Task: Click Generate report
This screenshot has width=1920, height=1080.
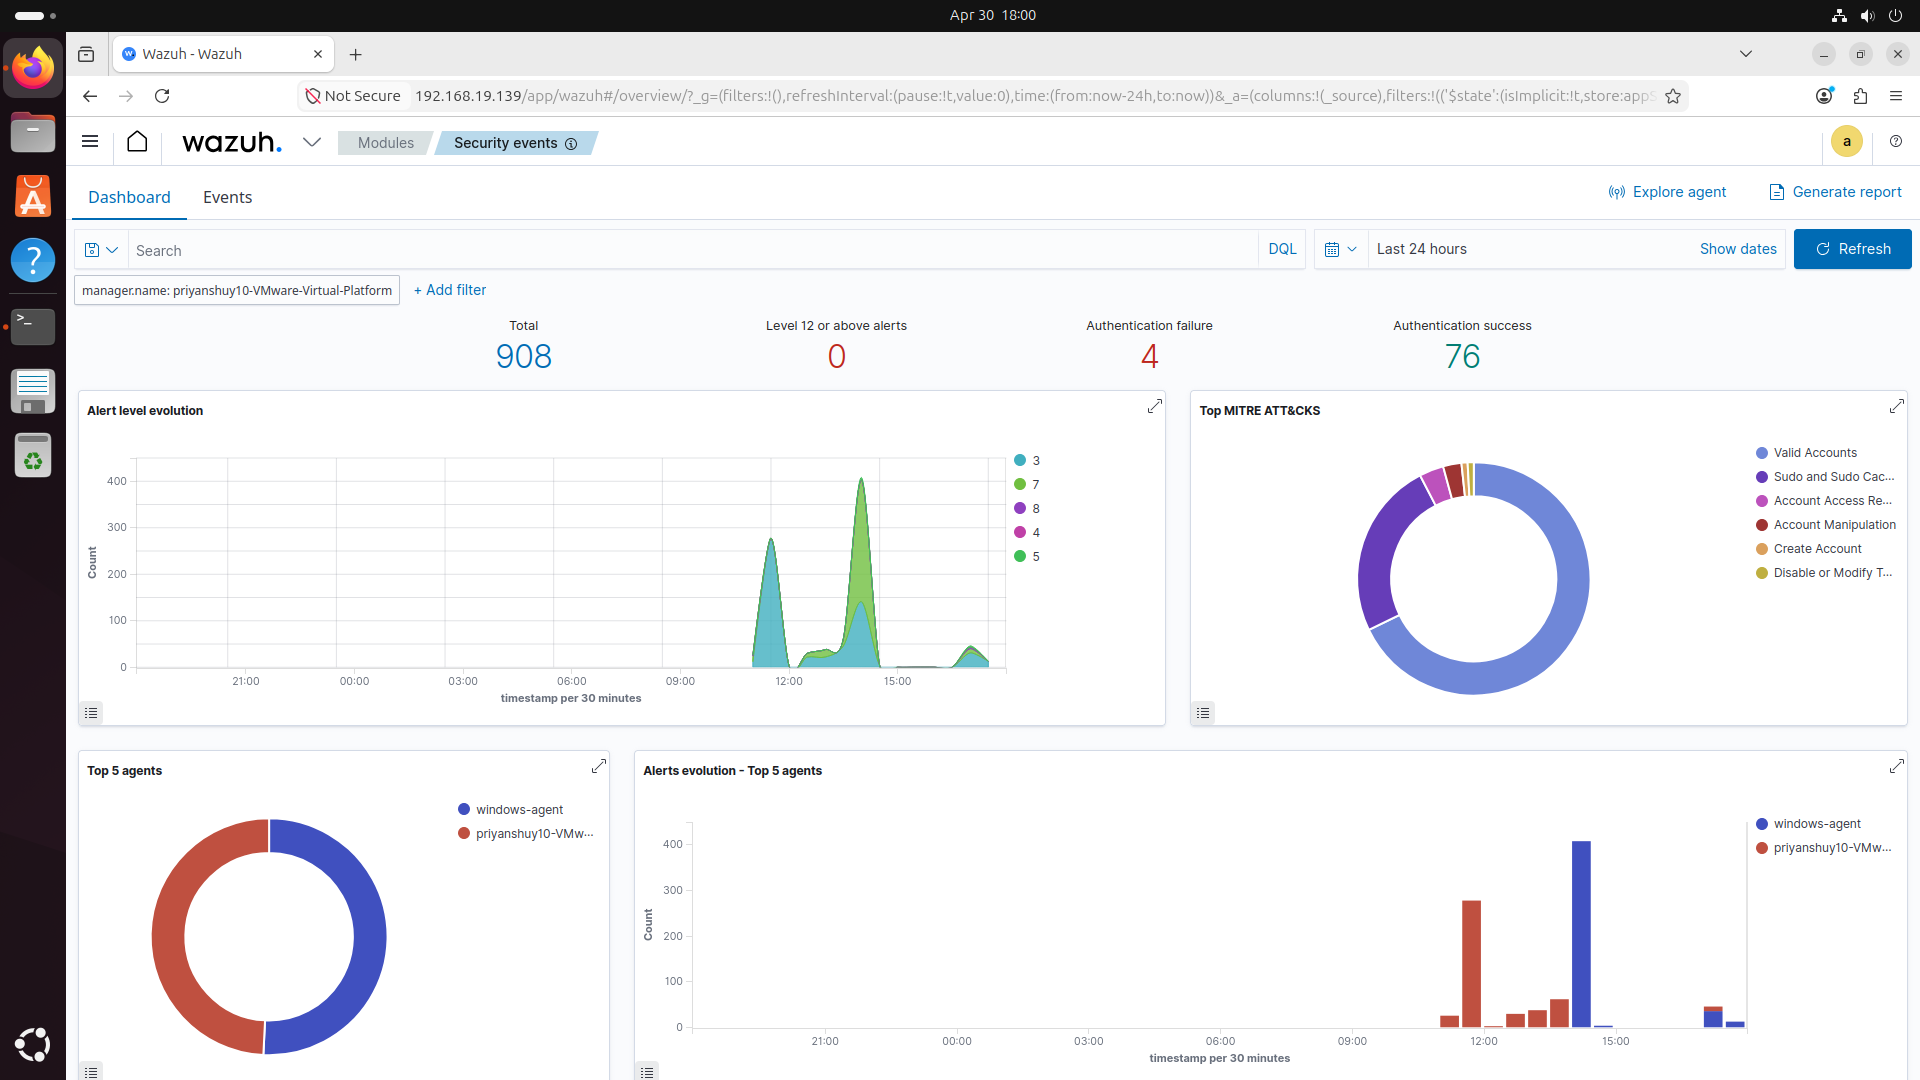Action: pyautogui.click(x=1835, y=192)
